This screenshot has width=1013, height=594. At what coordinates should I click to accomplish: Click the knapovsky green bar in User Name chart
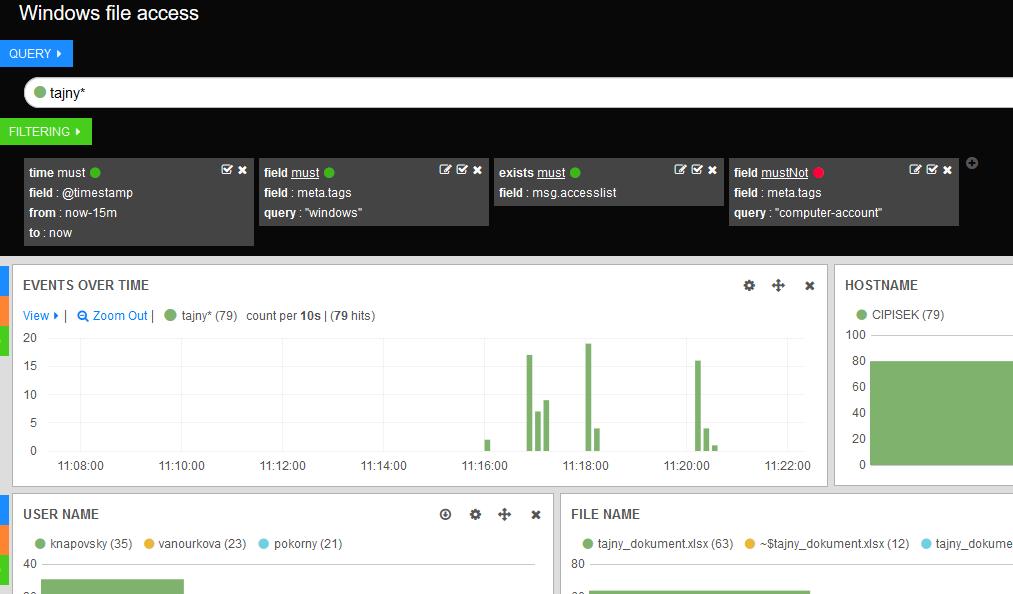[x=112, y=587]
